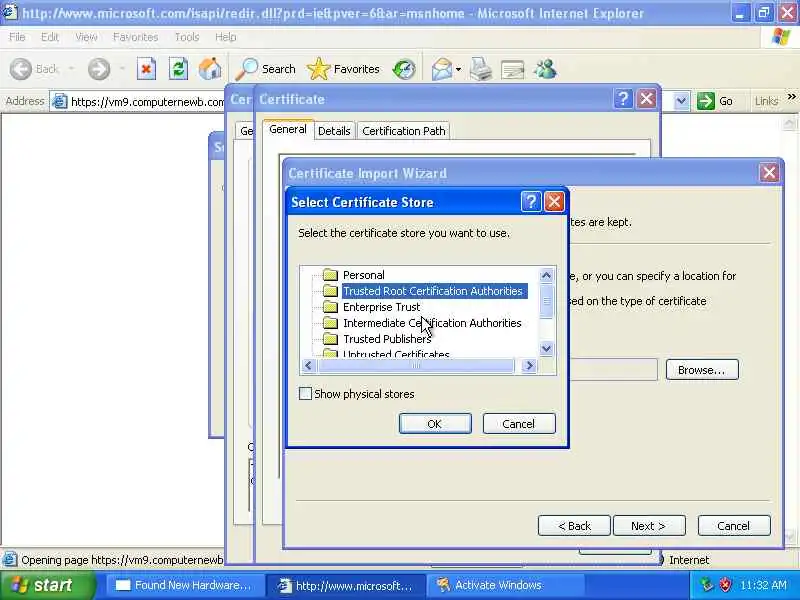This screenshot has width=800, height=600.
Task: Click the Home icon in the IE toolbar
Action: (x=210, y=69)
